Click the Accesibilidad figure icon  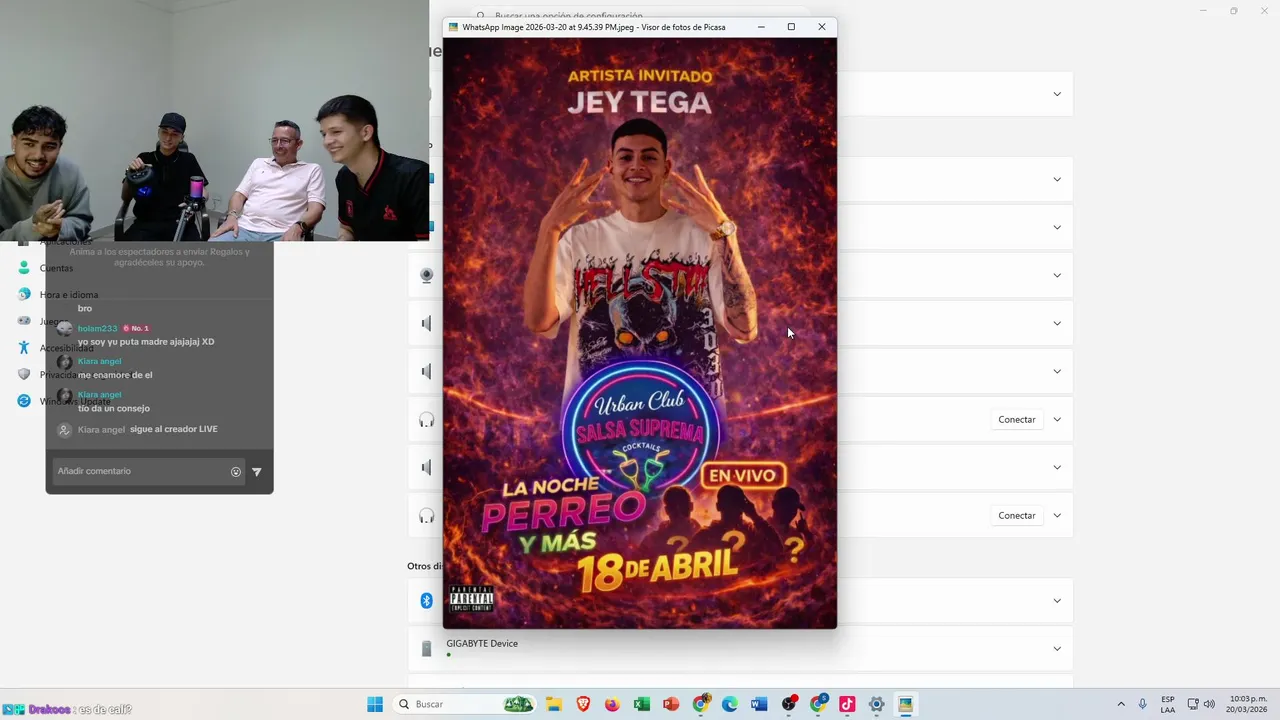point(24,347)
